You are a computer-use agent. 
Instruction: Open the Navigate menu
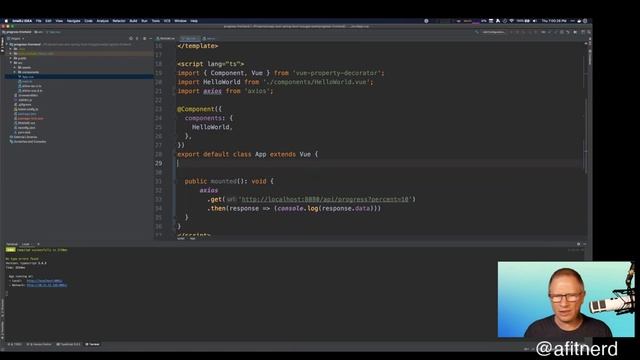(x=73, y=21)
